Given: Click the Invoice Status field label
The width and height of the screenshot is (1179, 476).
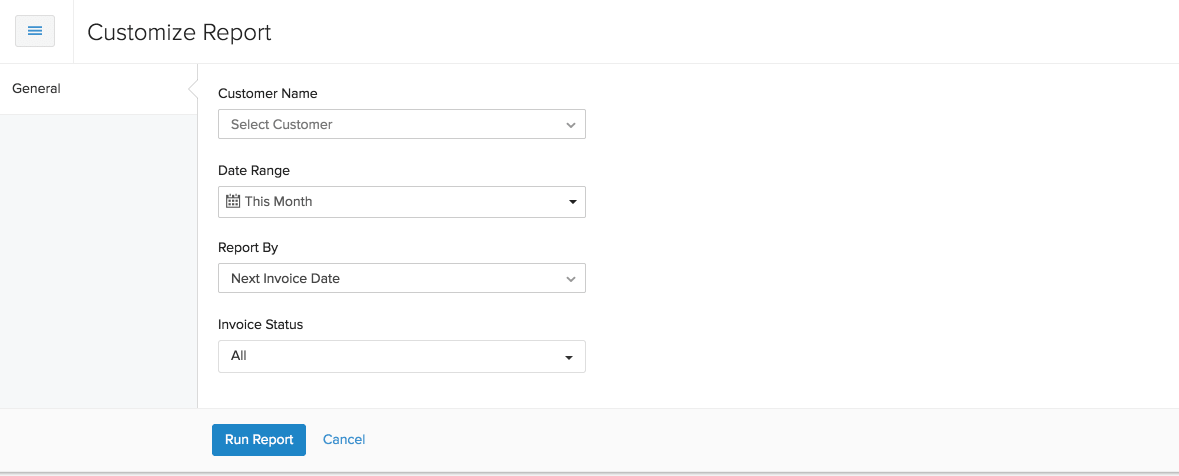Looking at the screenshot, I should pyautogui.click(x=261, y=325).
